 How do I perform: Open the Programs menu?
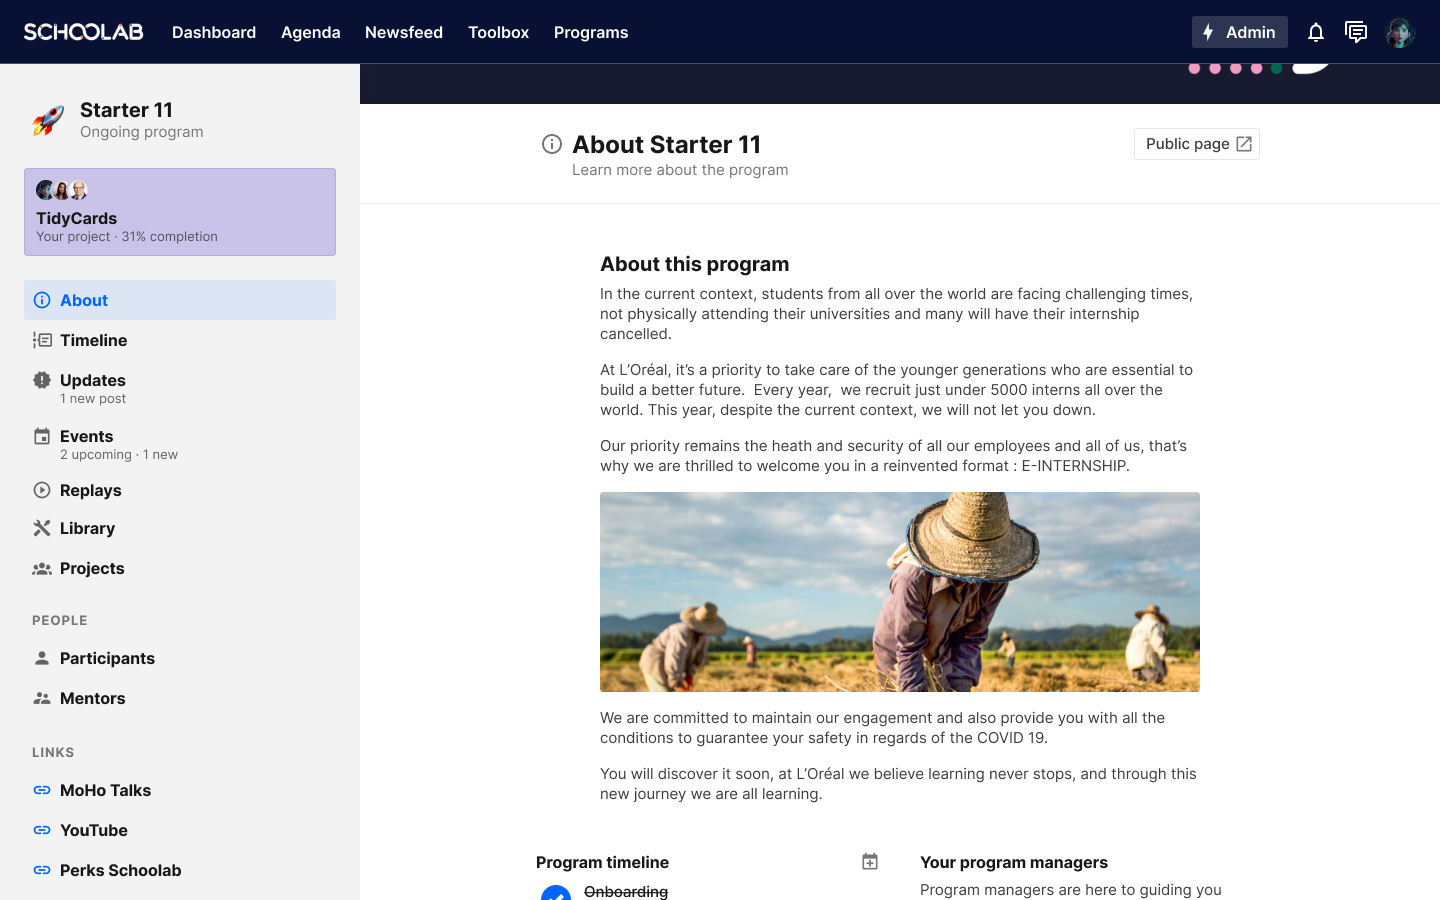591,32
